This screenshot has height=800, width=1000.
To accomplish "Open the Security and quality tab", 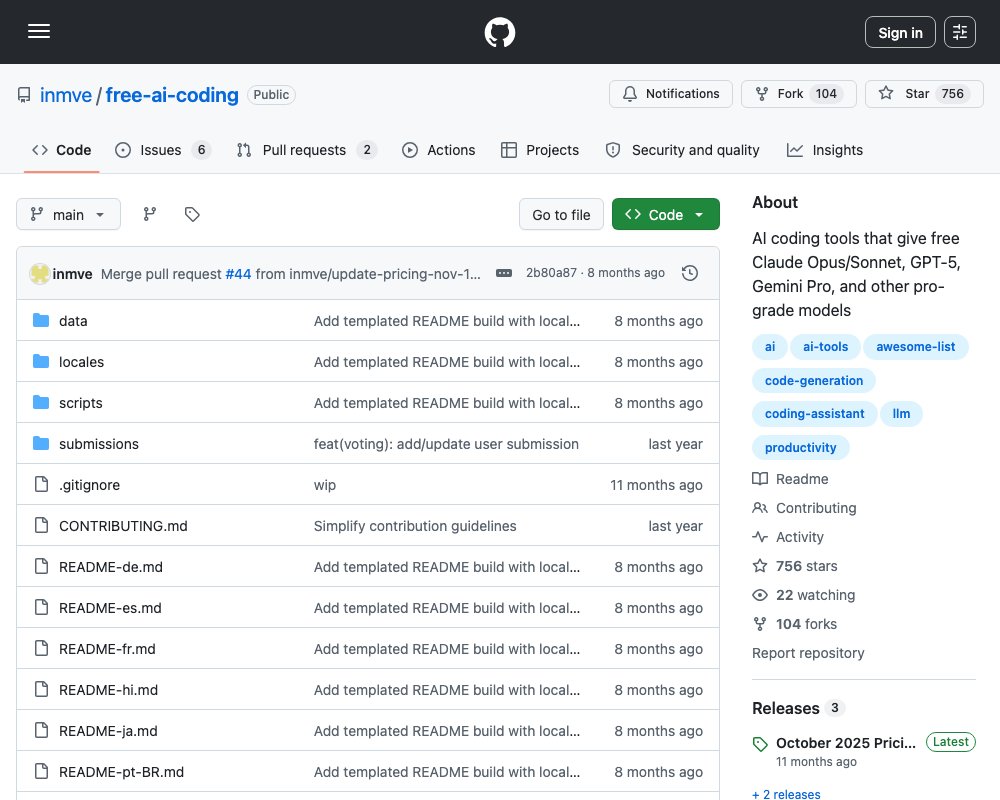I will click(682, 150).
